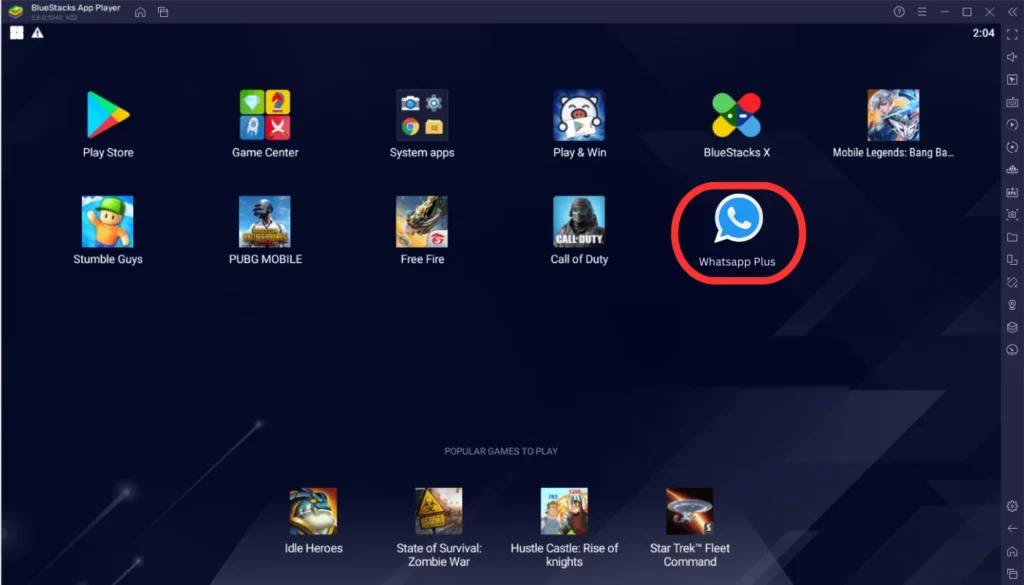
Task: Open settings gear in the sidebar
Action: pyautogui.click(x=1012, y=506)
